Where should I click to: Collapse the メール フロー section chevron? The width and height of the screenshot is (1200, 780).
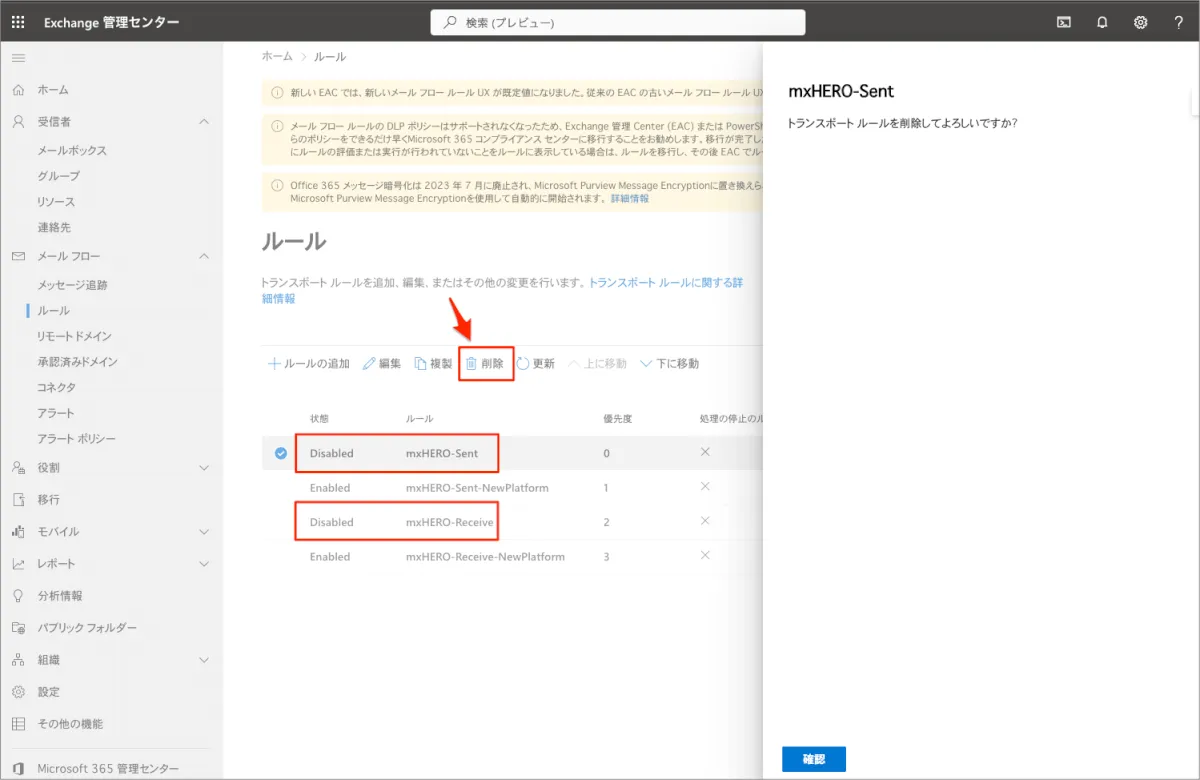click(204, 257)
